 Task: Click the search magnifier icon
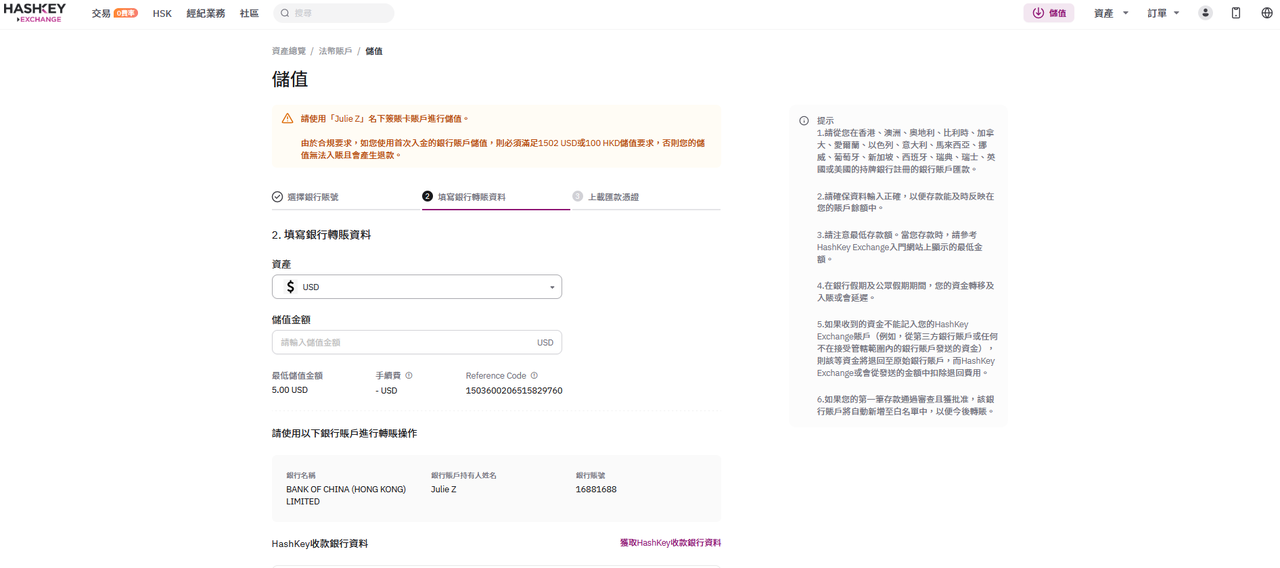pos(285,13)
